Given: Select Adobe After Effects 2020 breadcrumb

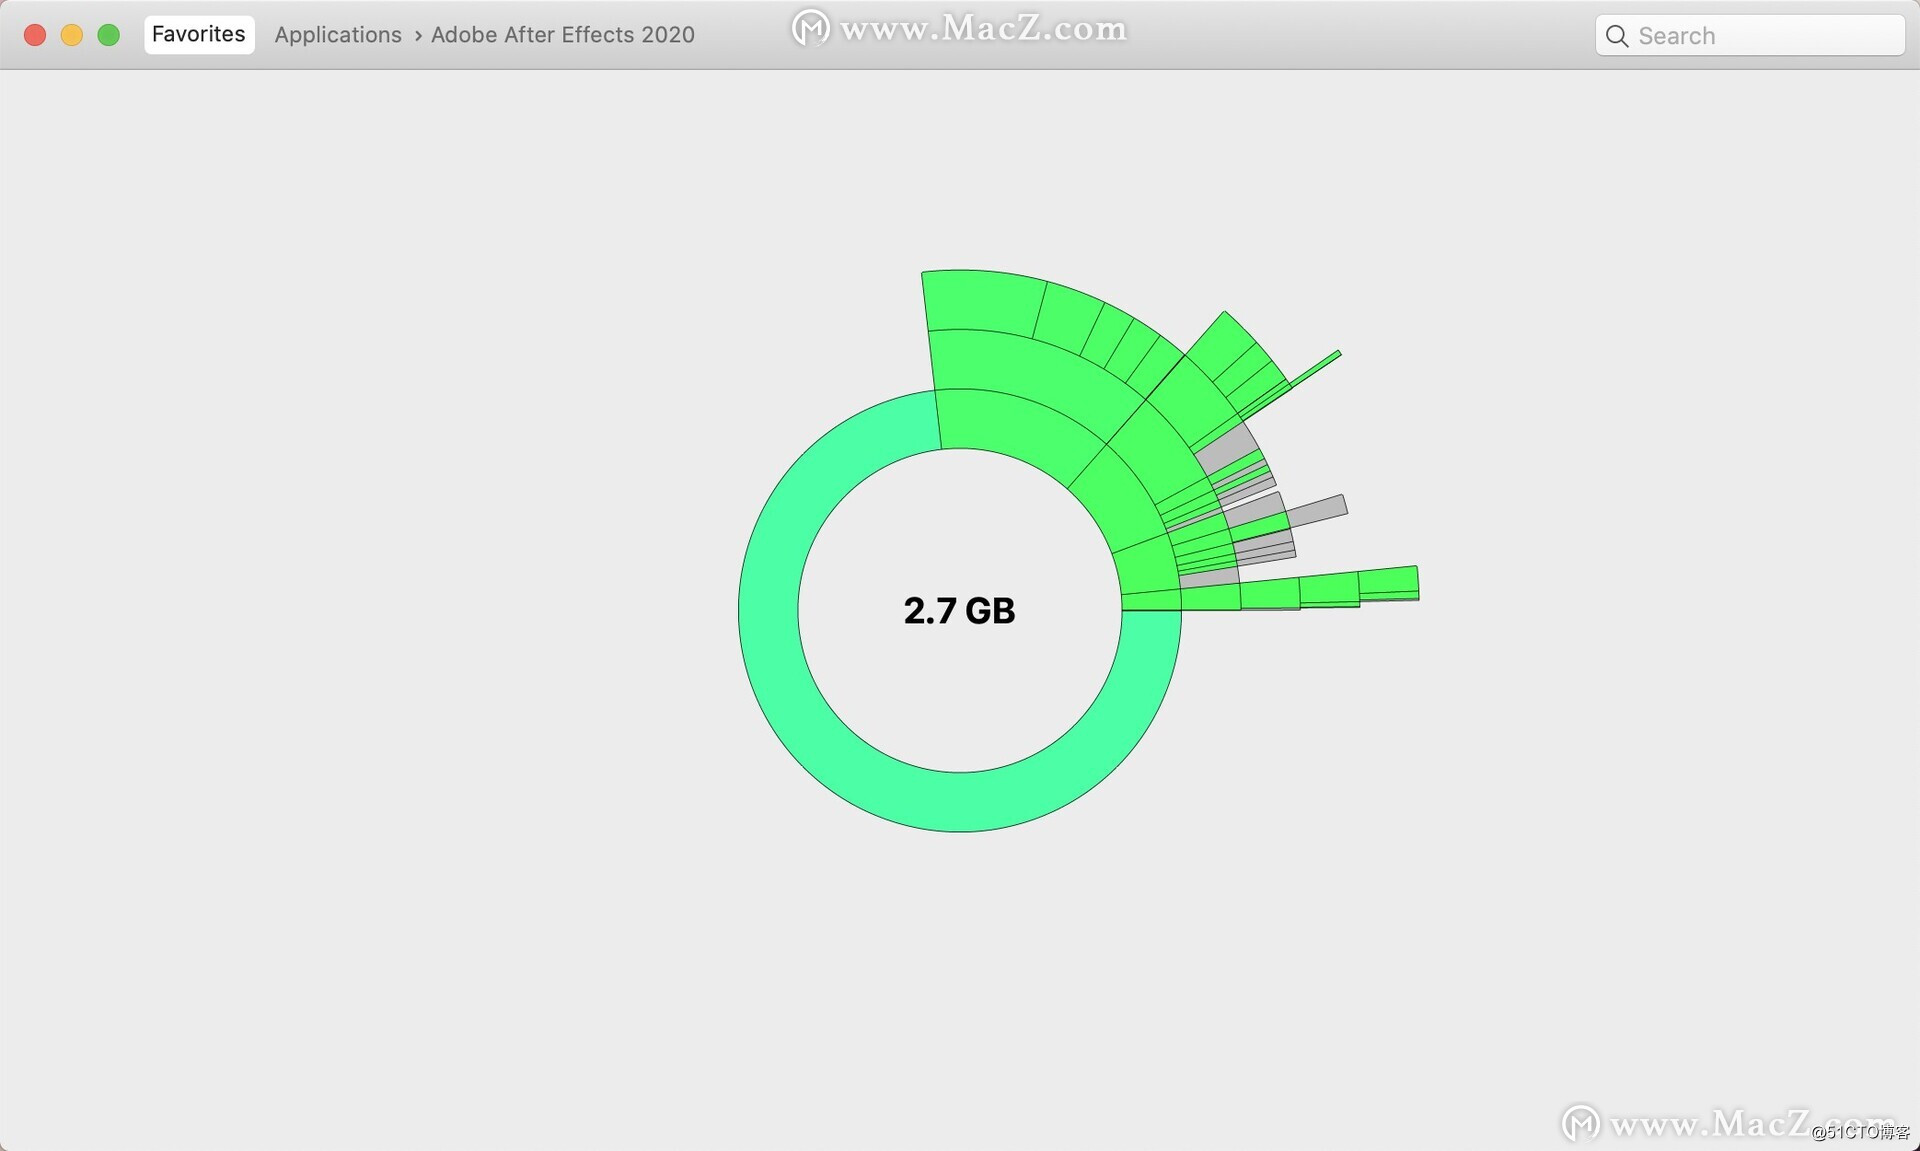Looking at the screenshot, I should coord(562,35).
